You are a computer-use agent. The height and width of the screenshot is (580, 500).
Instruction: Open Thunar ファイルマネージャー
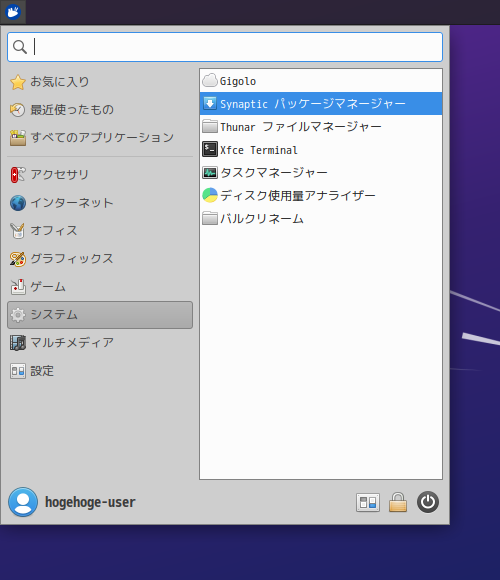click(x=321, y=127)
